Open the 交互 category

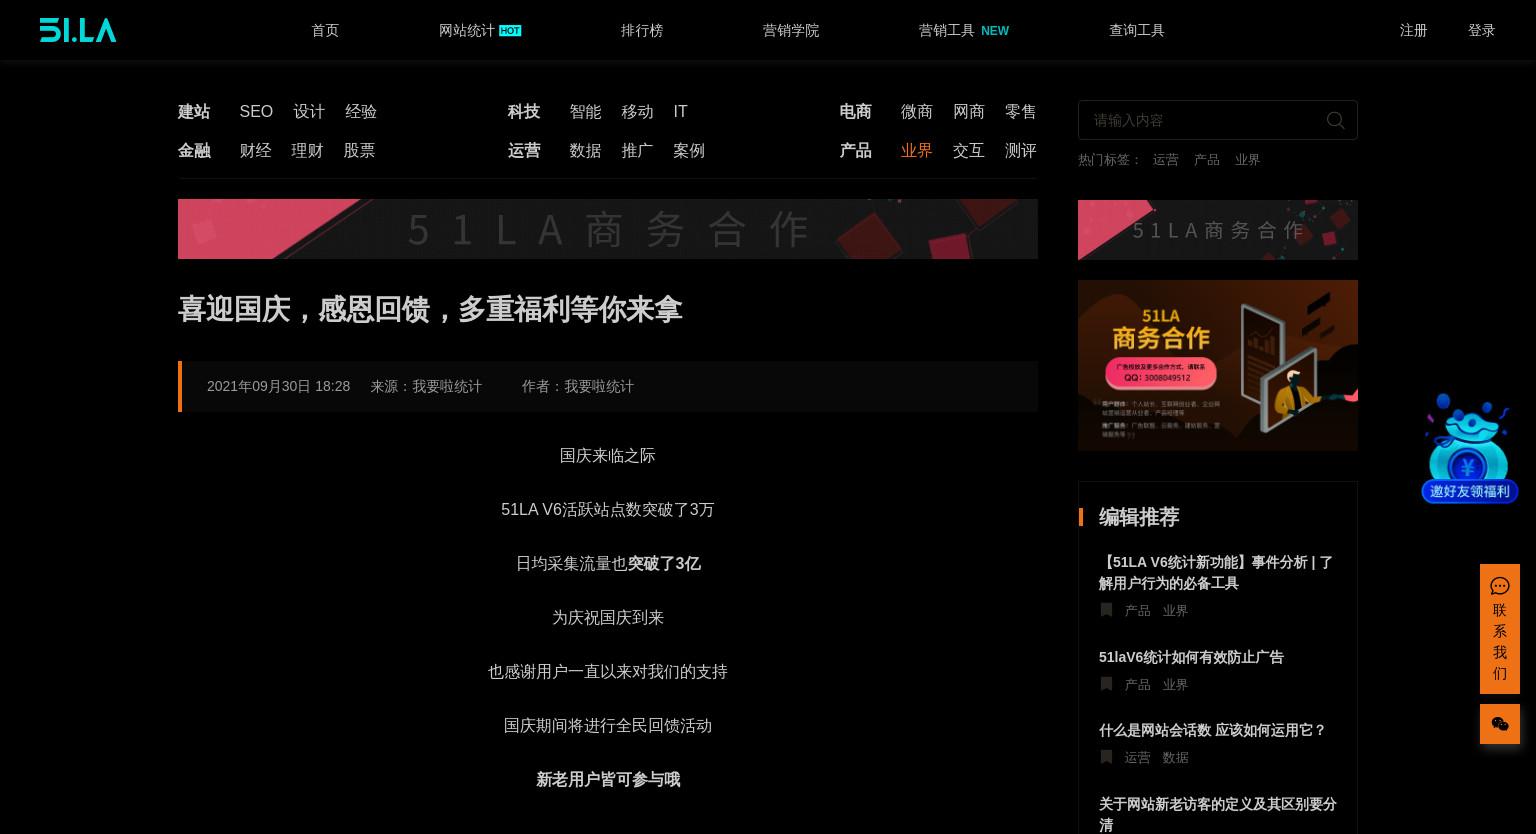968,150
